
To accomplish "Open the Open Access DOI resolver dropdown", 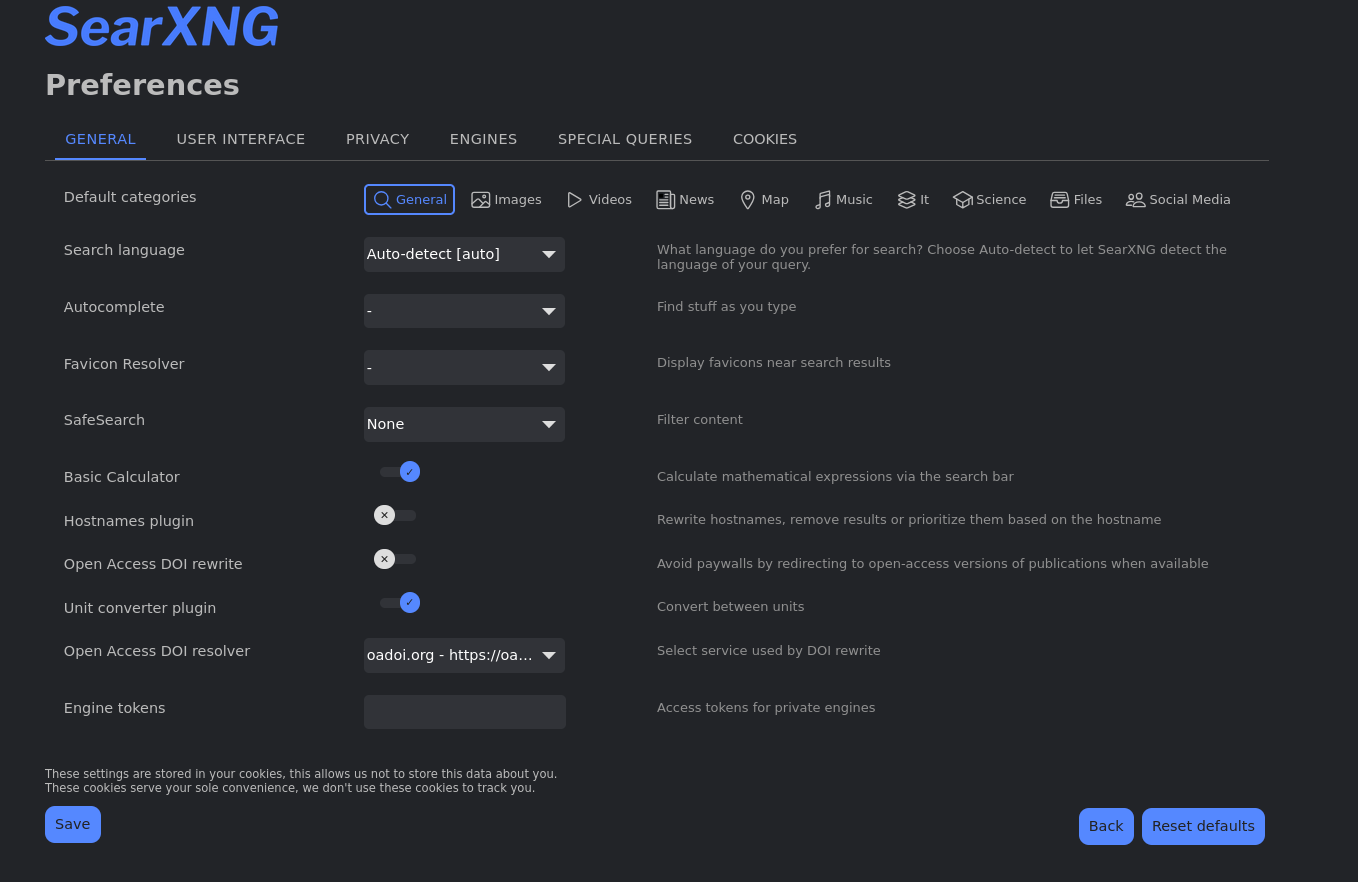I will coord(464,655).
